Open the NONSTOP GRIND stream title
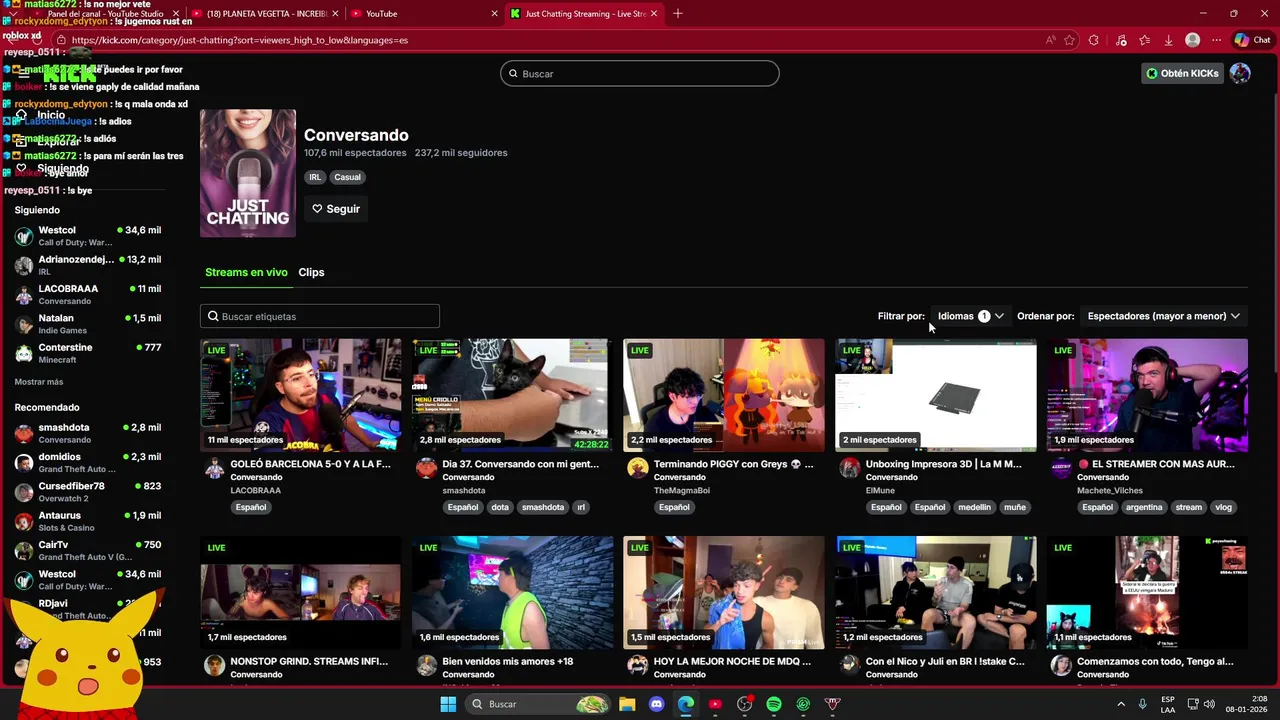This screenshot has width=1280, height=720. pyautogui.click(x=309, y=661)
